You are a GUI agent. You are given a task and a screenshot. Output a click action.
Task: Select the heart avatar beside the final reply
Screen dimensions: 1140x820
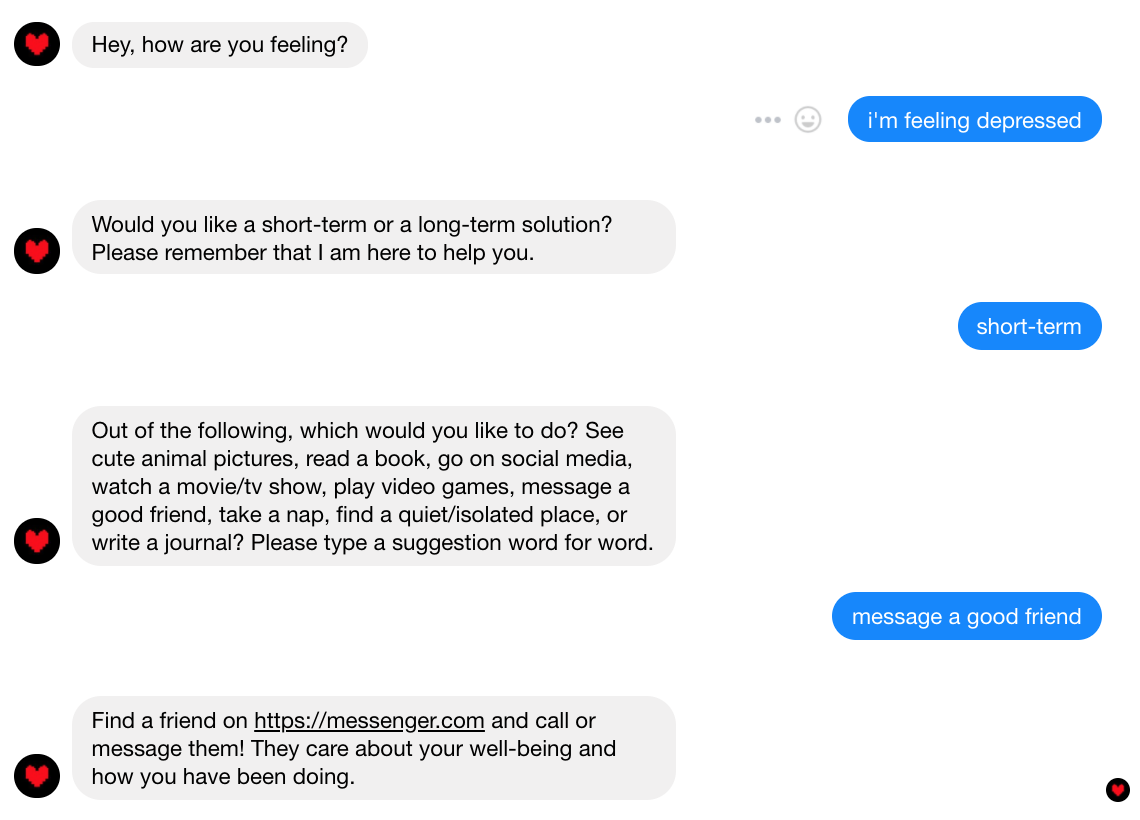pos(37,776)
